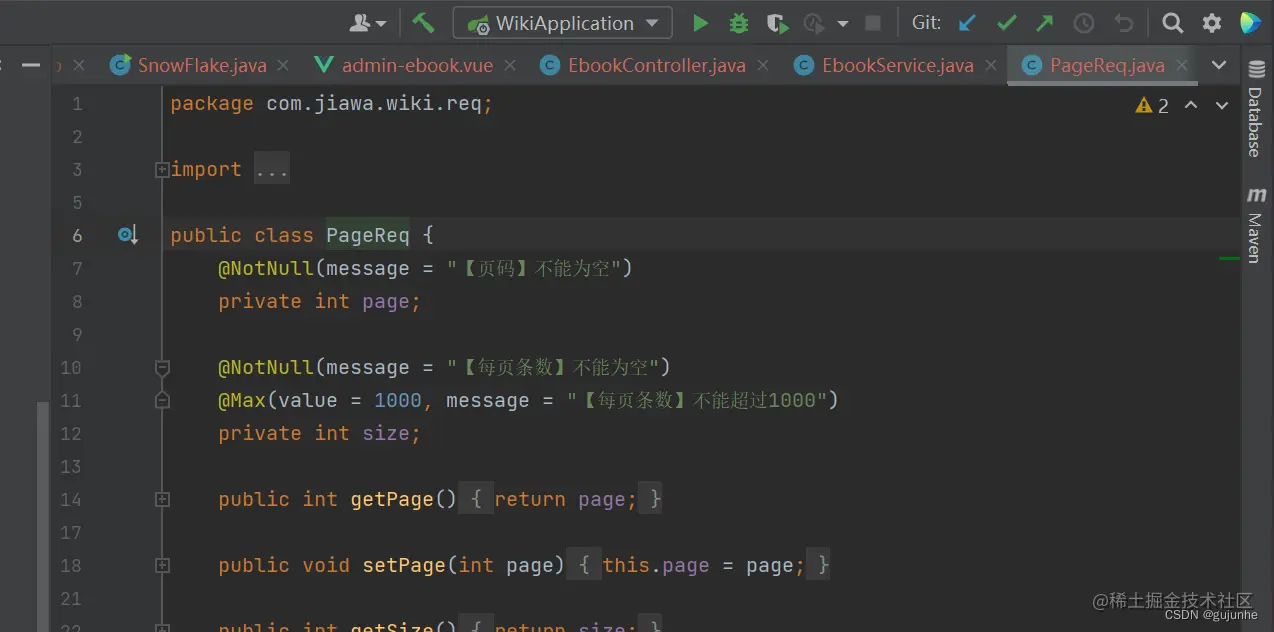Push commits with Git green arrow
The height and width of the screenshot is (632, 1274).
[1044, 22]
